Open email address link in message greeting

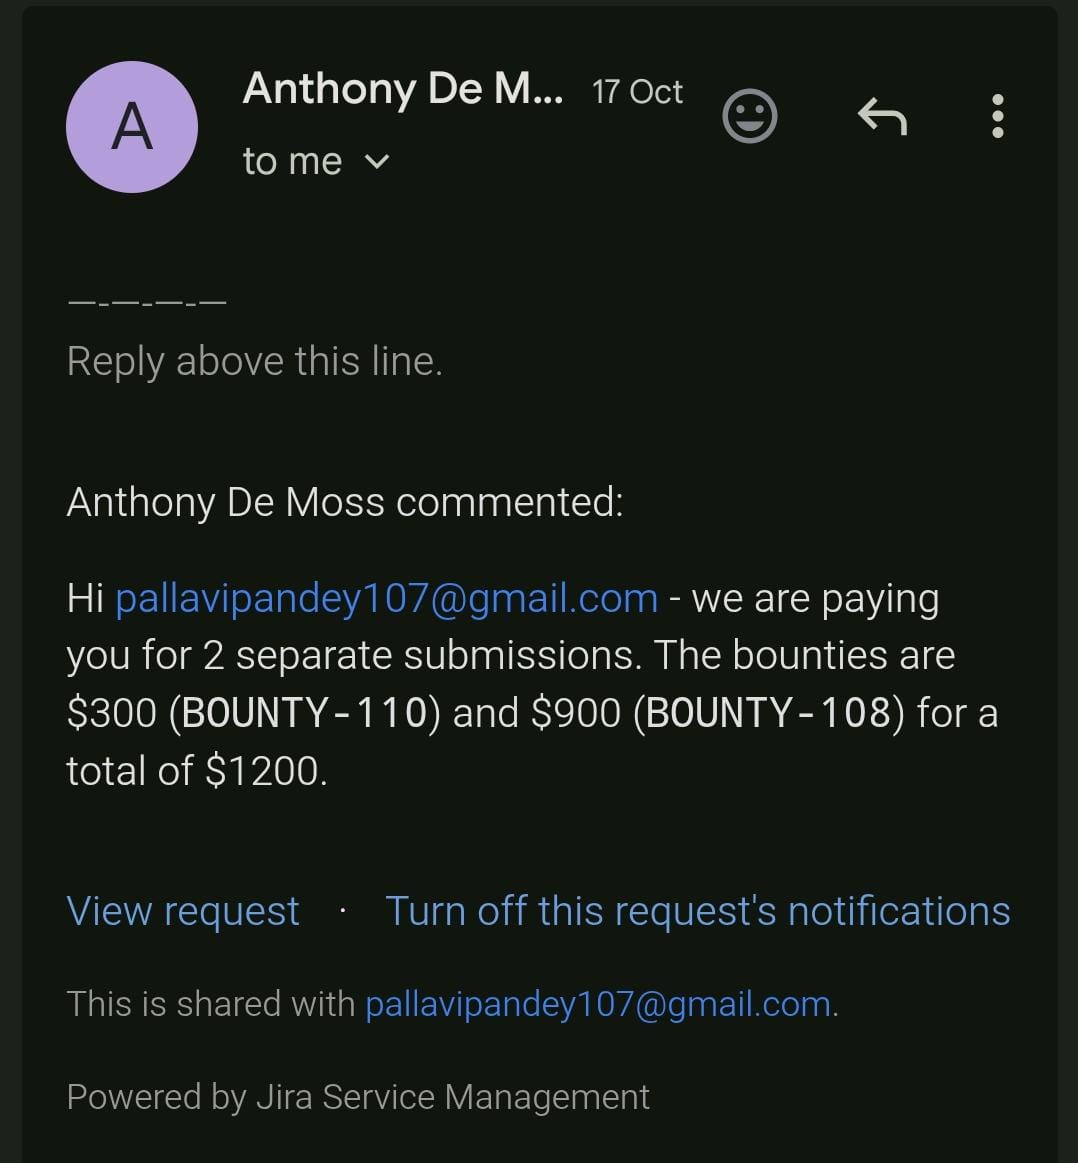(386, 598)
